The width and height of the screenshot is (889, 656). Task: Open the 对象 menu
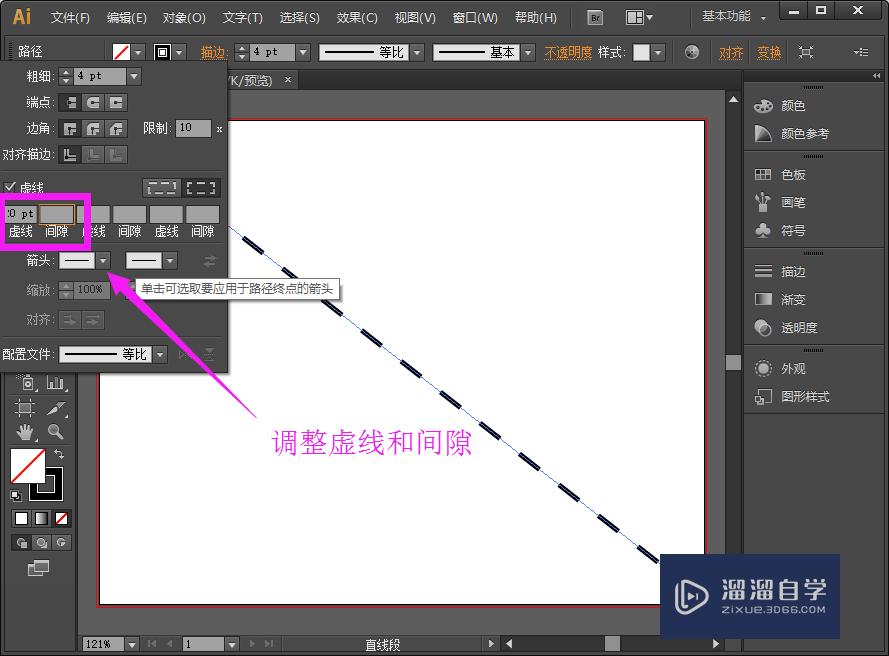(184, 18)
